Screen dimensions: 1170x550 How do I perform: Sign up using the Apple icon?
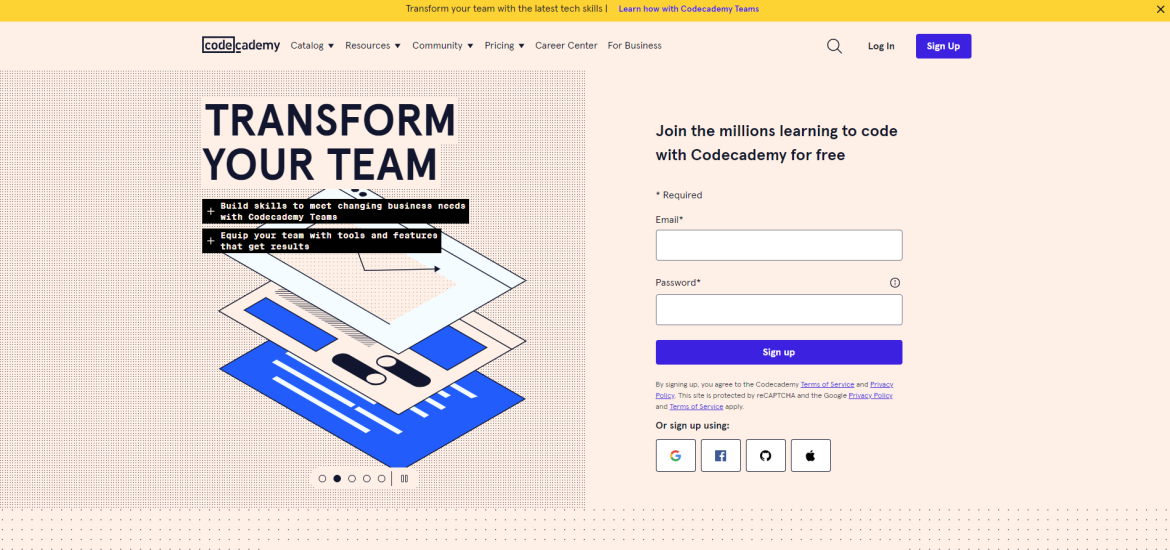click(810, 455)
